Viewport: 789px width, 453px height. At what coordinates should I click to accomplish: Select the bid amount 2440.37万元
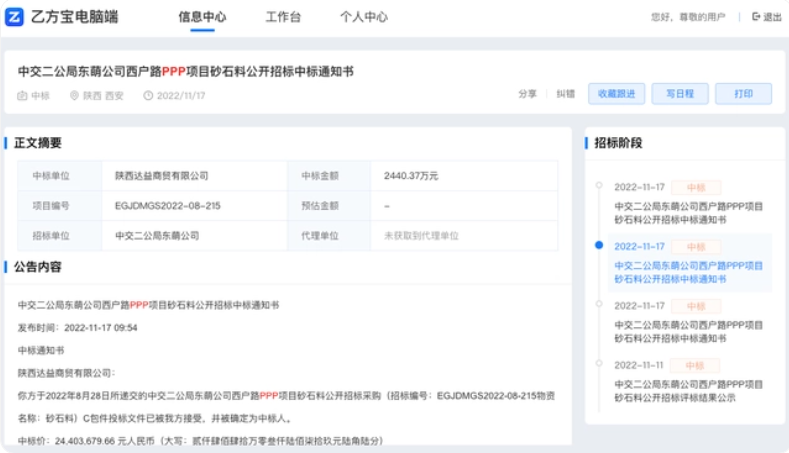pyautogui.click(x=411, y=176)
